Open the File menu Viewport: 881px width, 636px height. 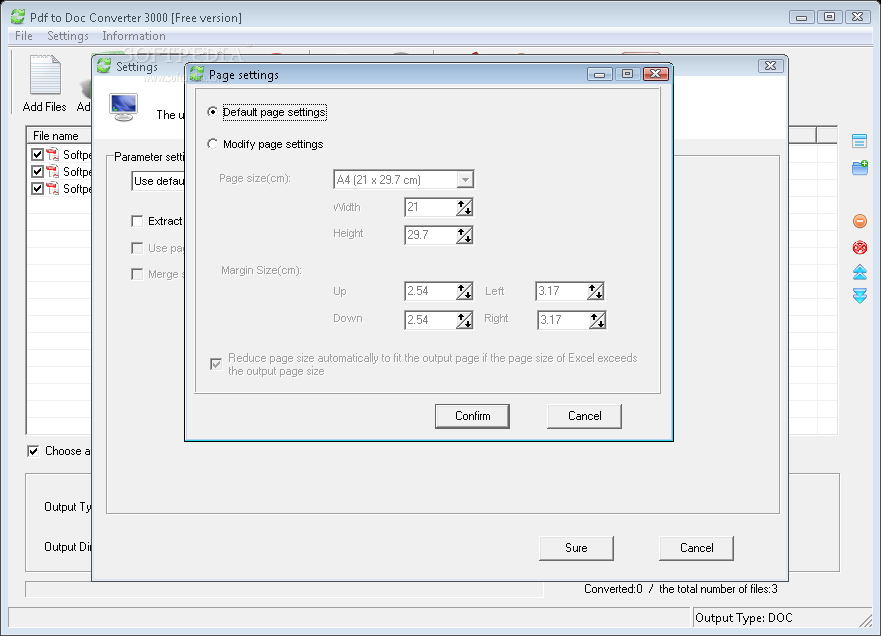coord(24,36)
